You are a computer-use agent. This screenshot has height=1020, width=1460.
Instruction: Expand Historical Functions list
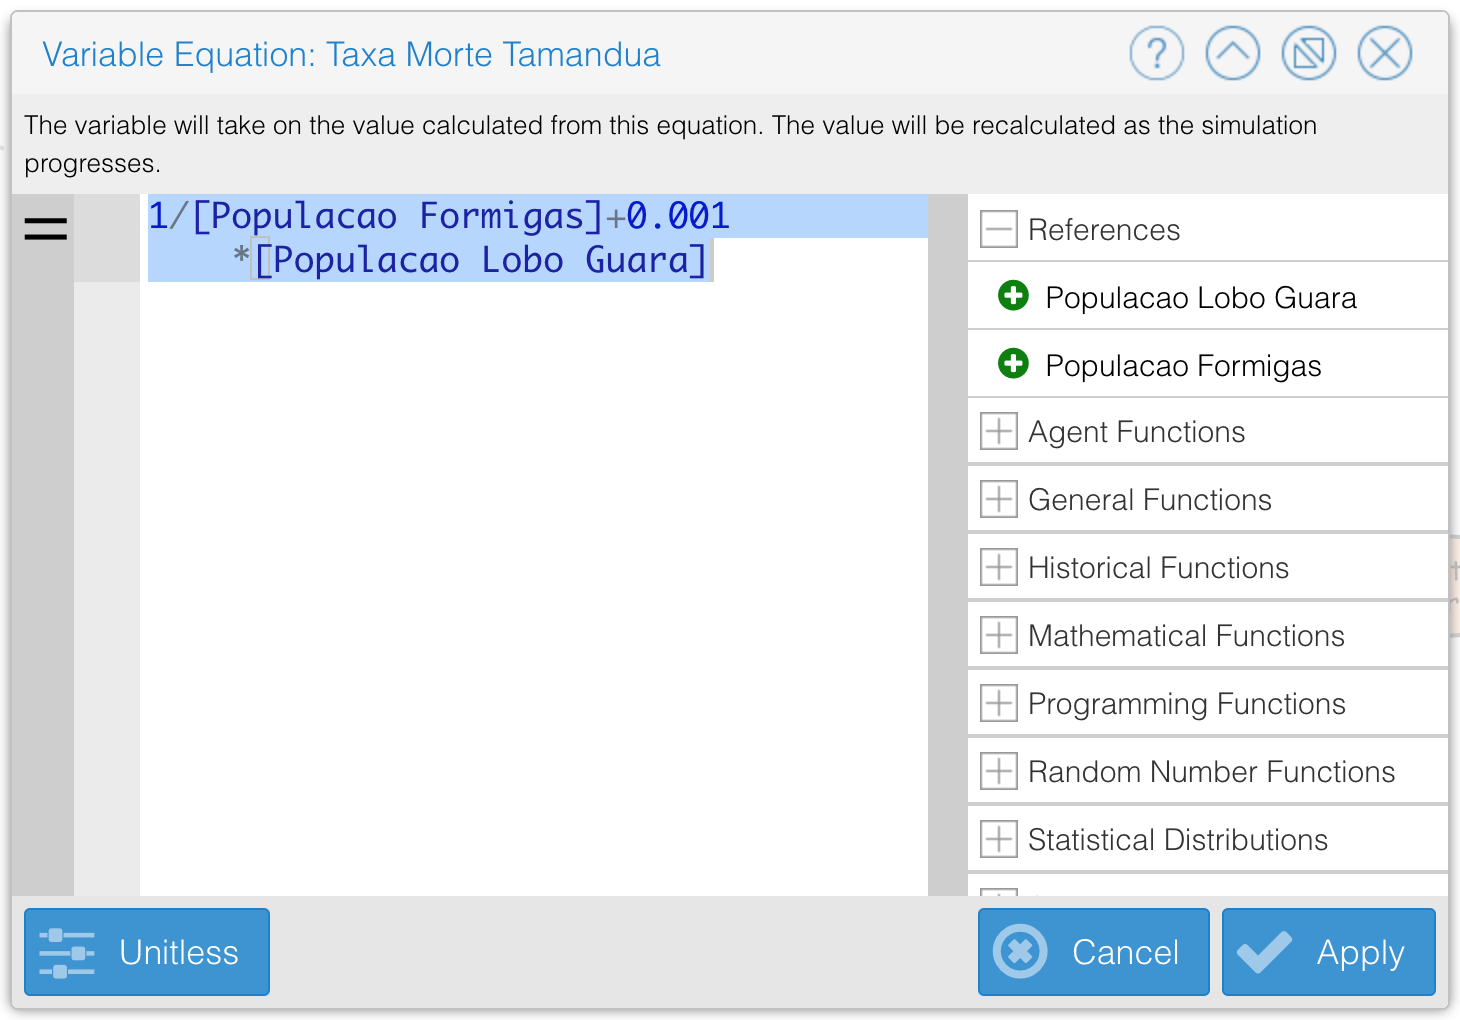(x=999, y=567)
